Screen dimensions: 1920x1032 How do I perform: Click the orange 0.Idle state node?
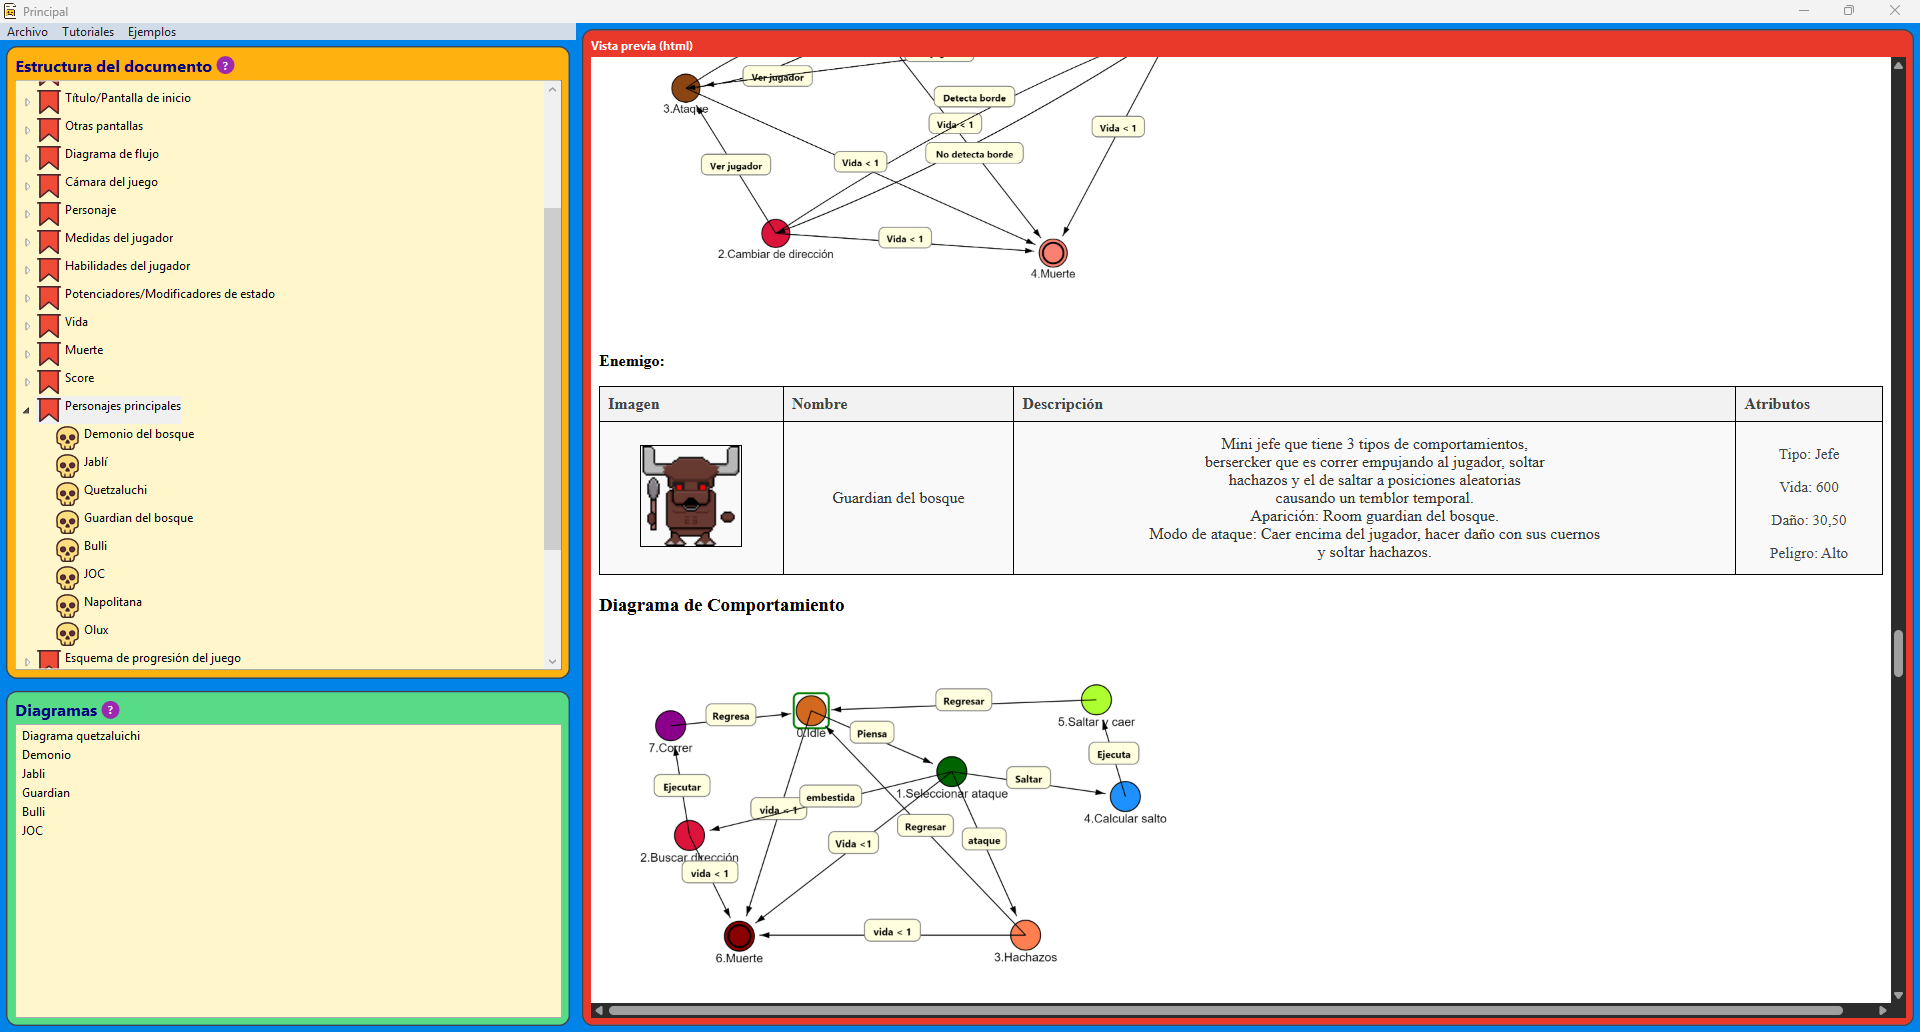811,711
